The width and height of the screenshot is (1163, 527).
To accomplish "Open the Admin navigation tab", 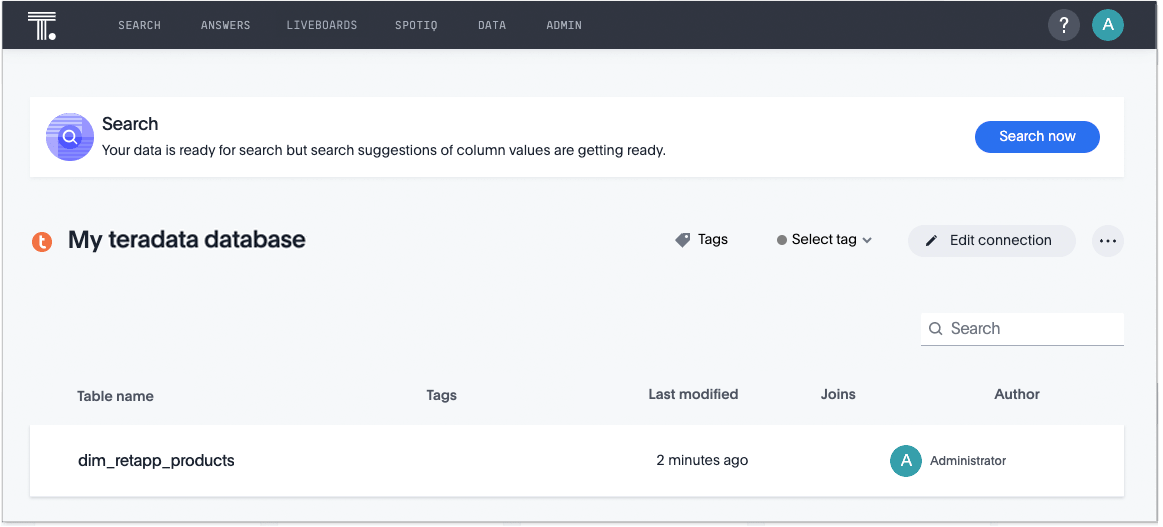I will point(564,25).
